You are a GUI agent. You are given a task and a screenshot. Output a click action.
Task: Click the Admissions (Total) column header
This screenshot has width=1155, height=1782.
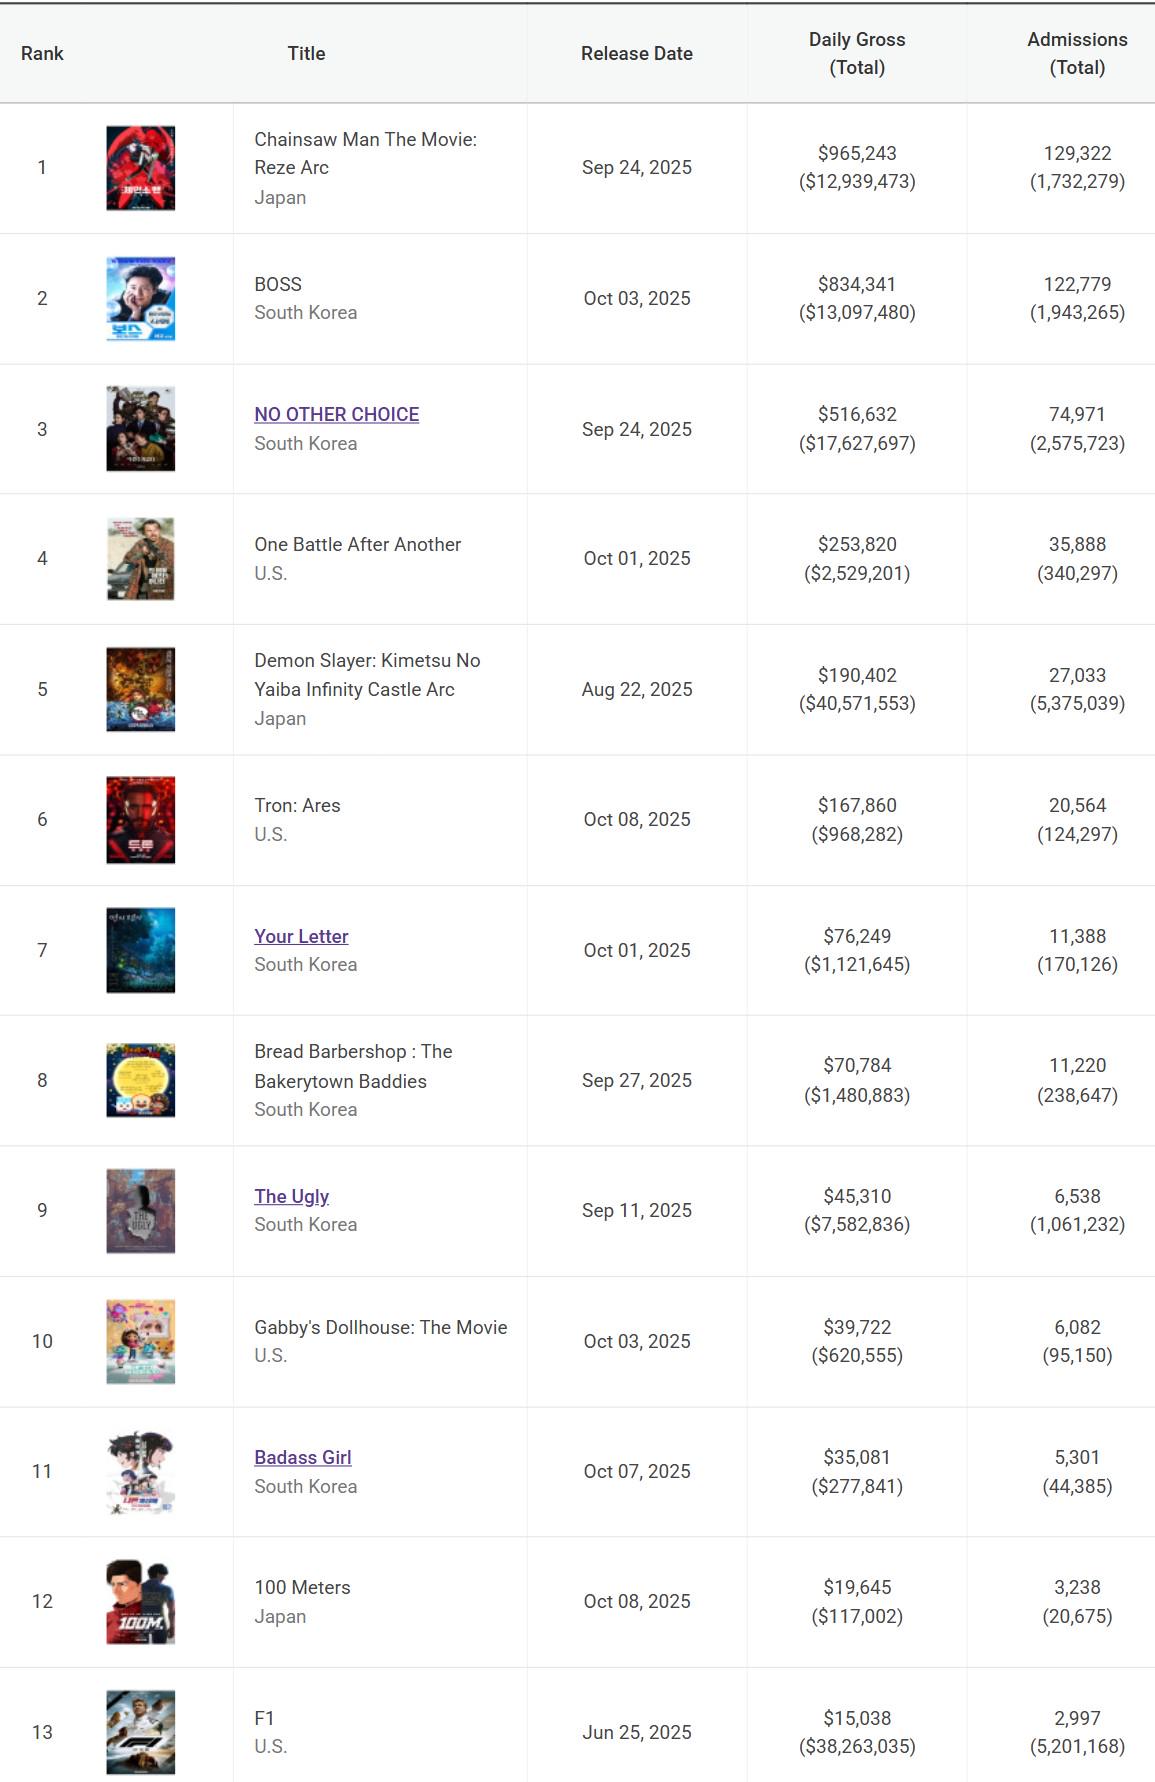click(x=1077, y=53)
